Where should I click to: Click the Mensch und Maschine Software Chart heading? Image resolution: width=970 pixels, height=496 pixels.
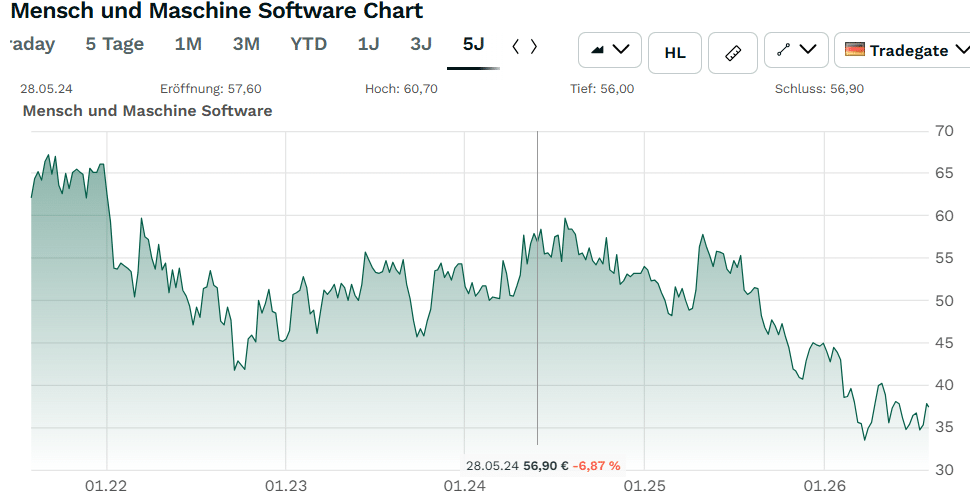point(217,11)
